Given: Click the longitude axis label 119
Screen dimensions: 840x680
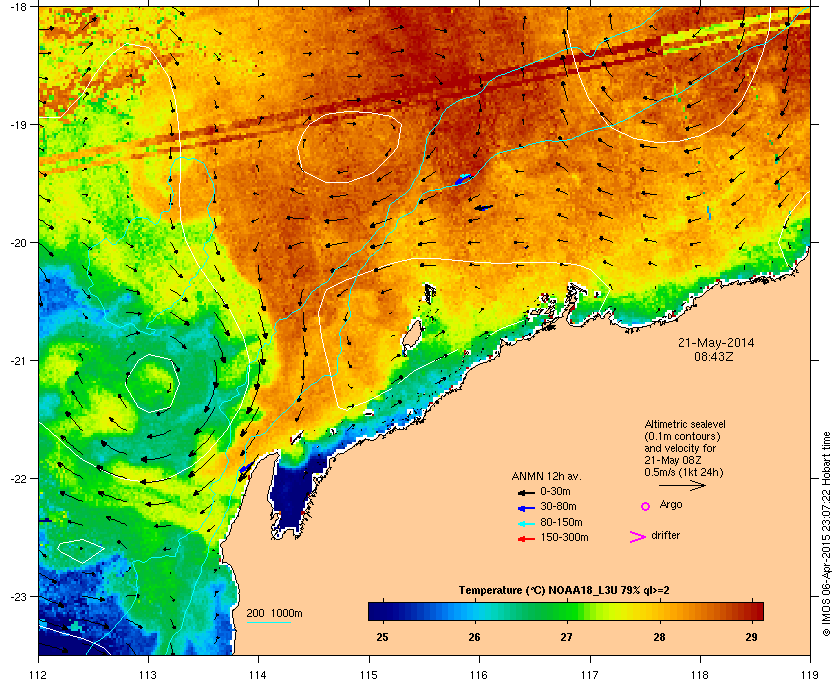Looking at the screenshot, I should coord(810,675).
